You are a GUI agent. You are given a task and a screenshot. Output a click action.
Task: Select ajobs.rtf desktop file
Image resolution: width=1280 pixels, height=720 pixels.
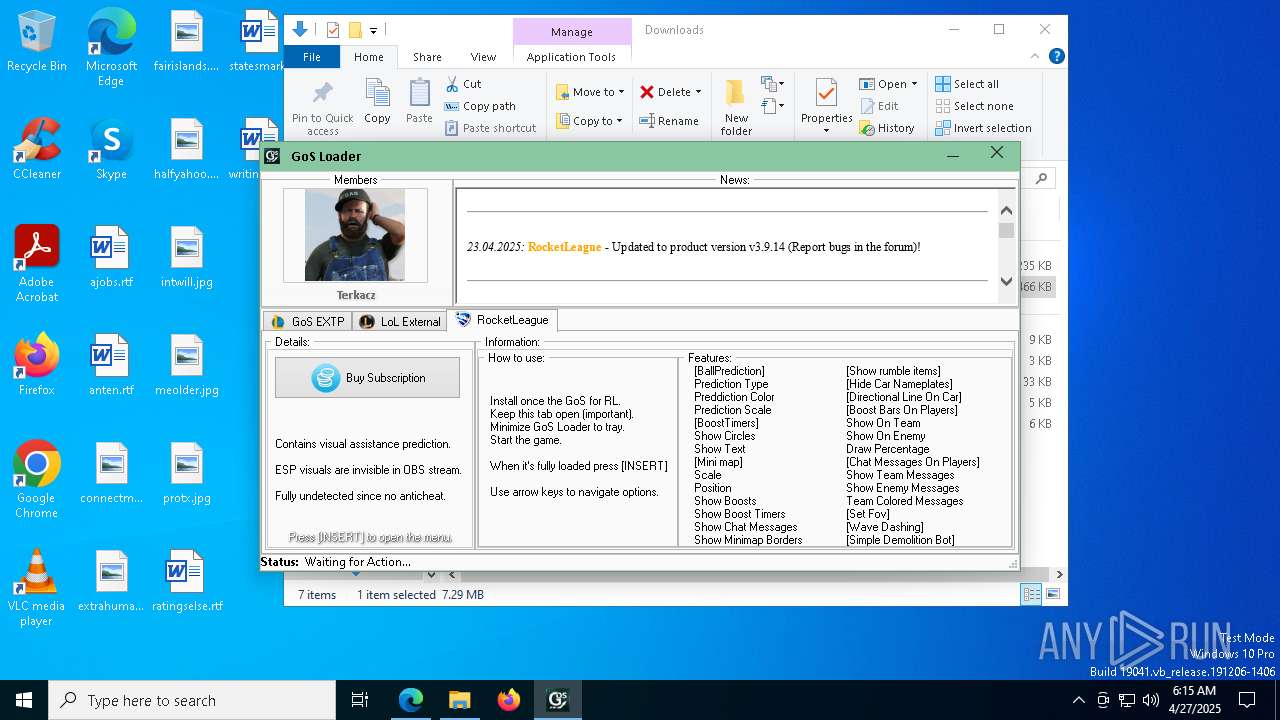pos(111,257)
